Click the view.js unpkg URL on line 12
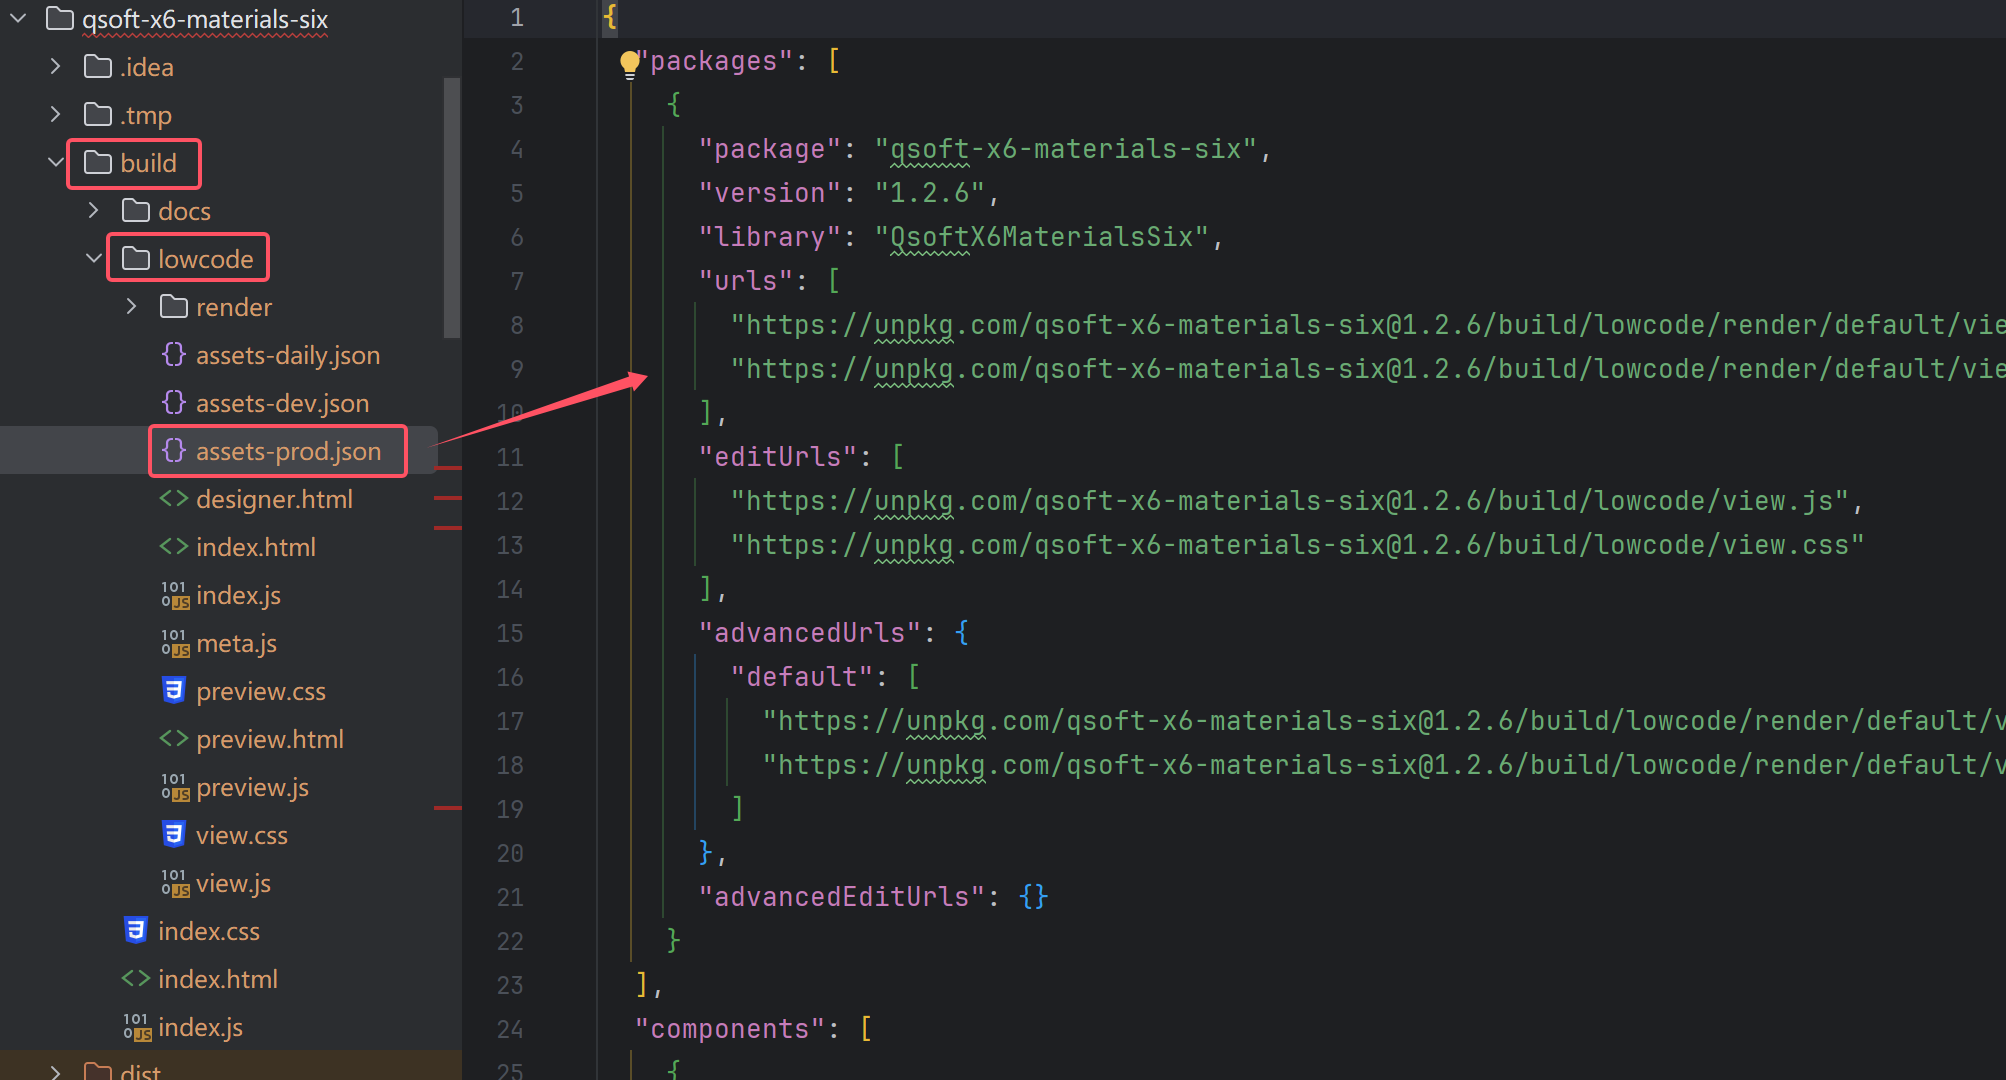The image size is (2006, 1080). 1290,501
